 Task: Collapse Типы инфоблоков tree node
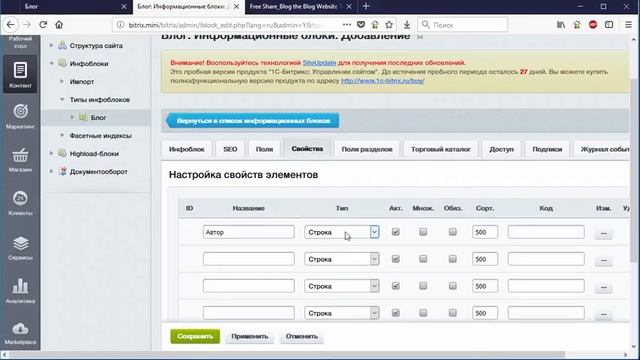[x=62, y=99]
